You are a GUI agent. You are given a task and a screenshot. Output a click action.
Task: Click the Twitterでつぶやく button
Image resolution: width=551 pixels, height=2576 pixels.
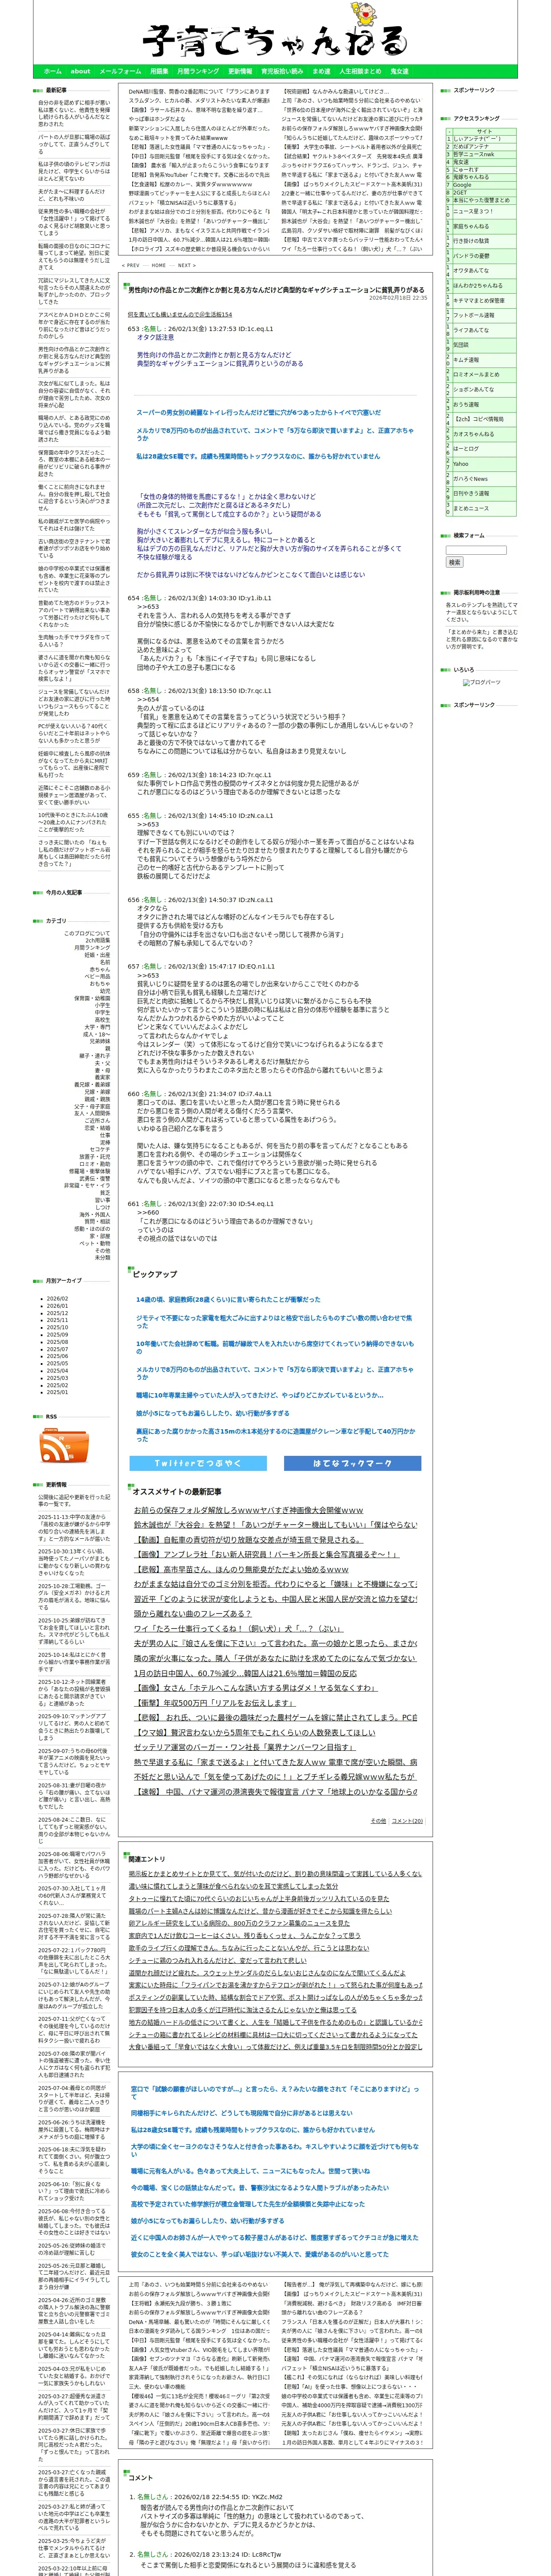198,1463
